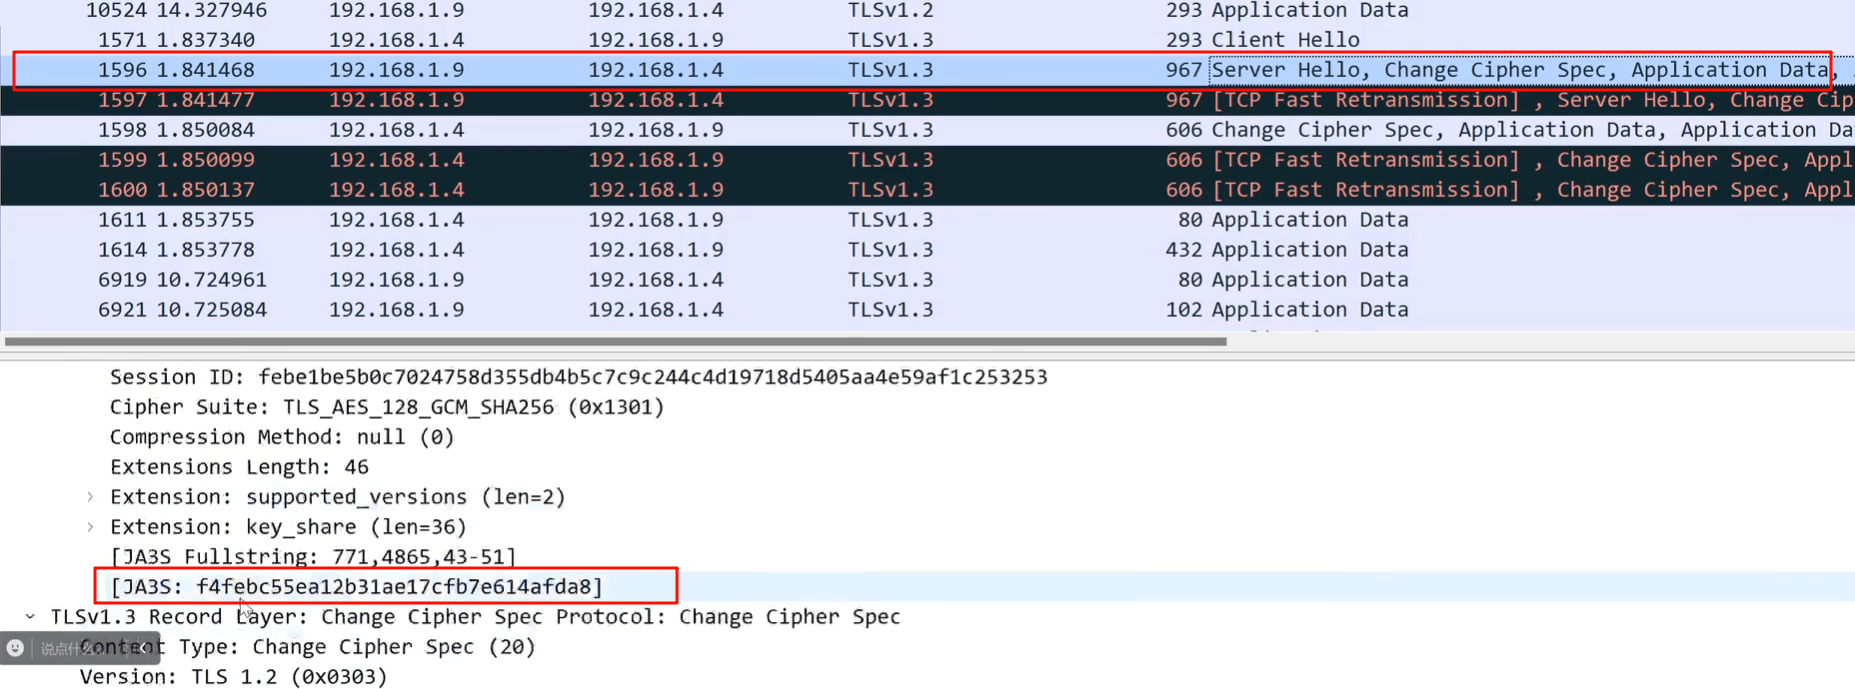The height and width of the screenshot is (689, 1855).
Task: Select packet 1611 Application Data row
Action: (927, 220)
